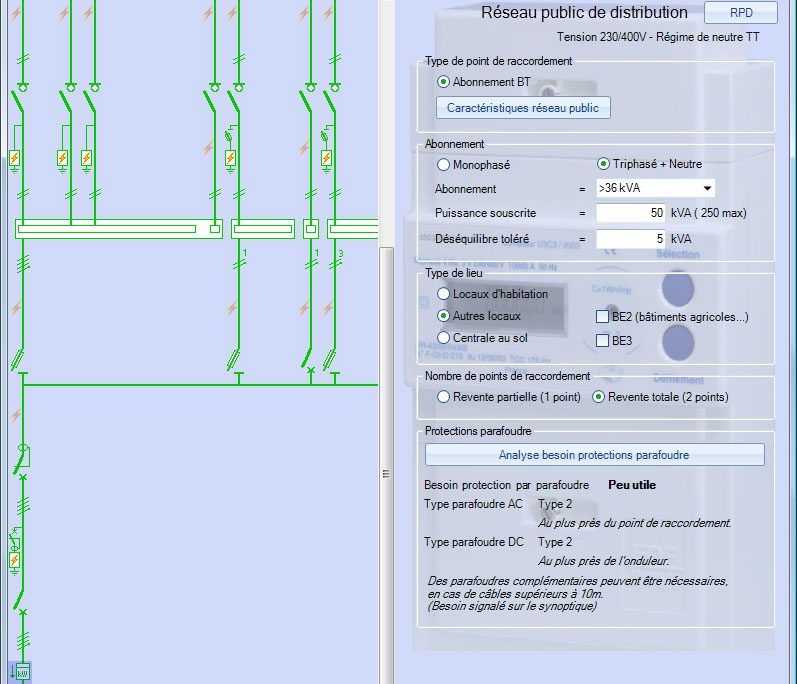Select the Autres locaux radio button

(x=443, y=316)
